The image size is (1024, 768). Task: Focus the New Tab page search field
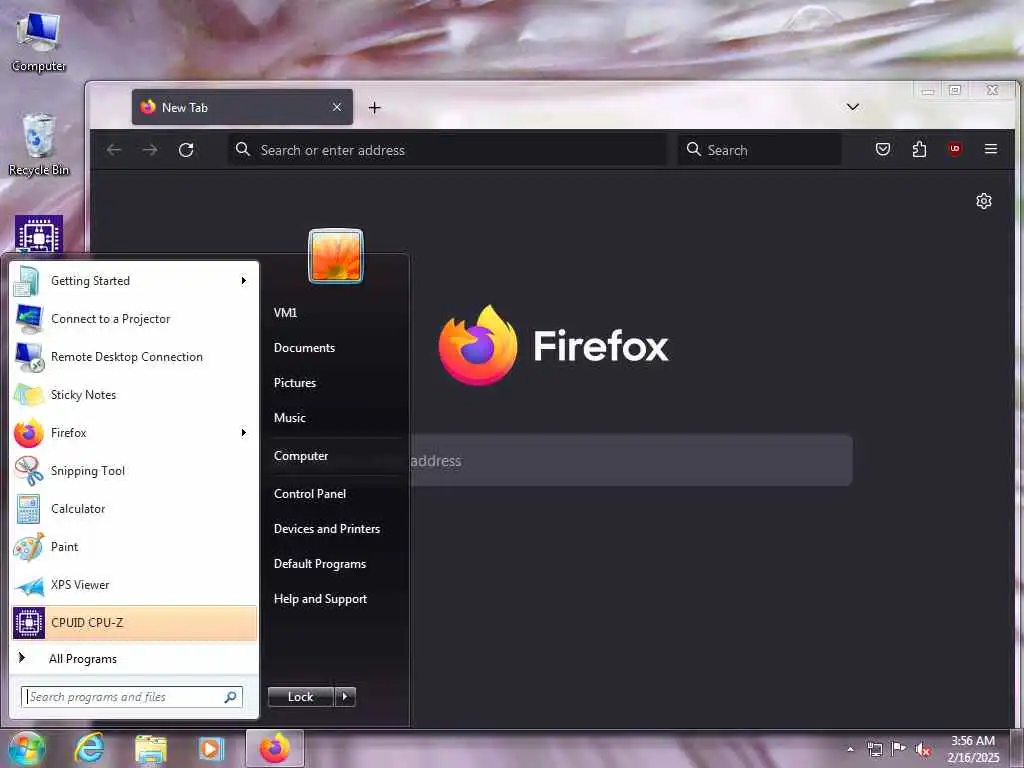(x=631, y=460)
